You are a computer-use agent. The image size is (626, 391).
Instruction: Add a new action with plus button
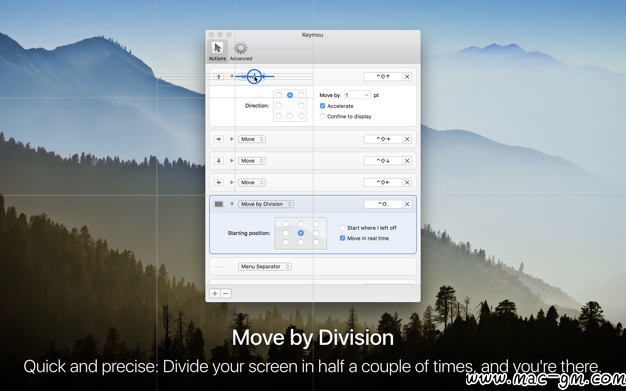[215, 294]
